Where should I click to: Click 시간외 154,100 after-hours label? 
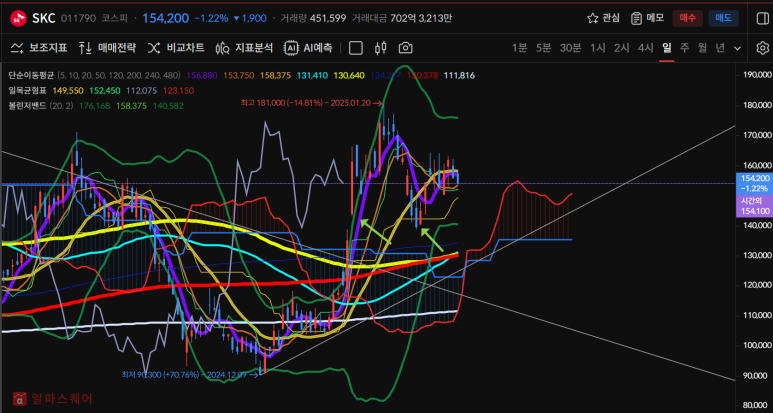(754, 206)
